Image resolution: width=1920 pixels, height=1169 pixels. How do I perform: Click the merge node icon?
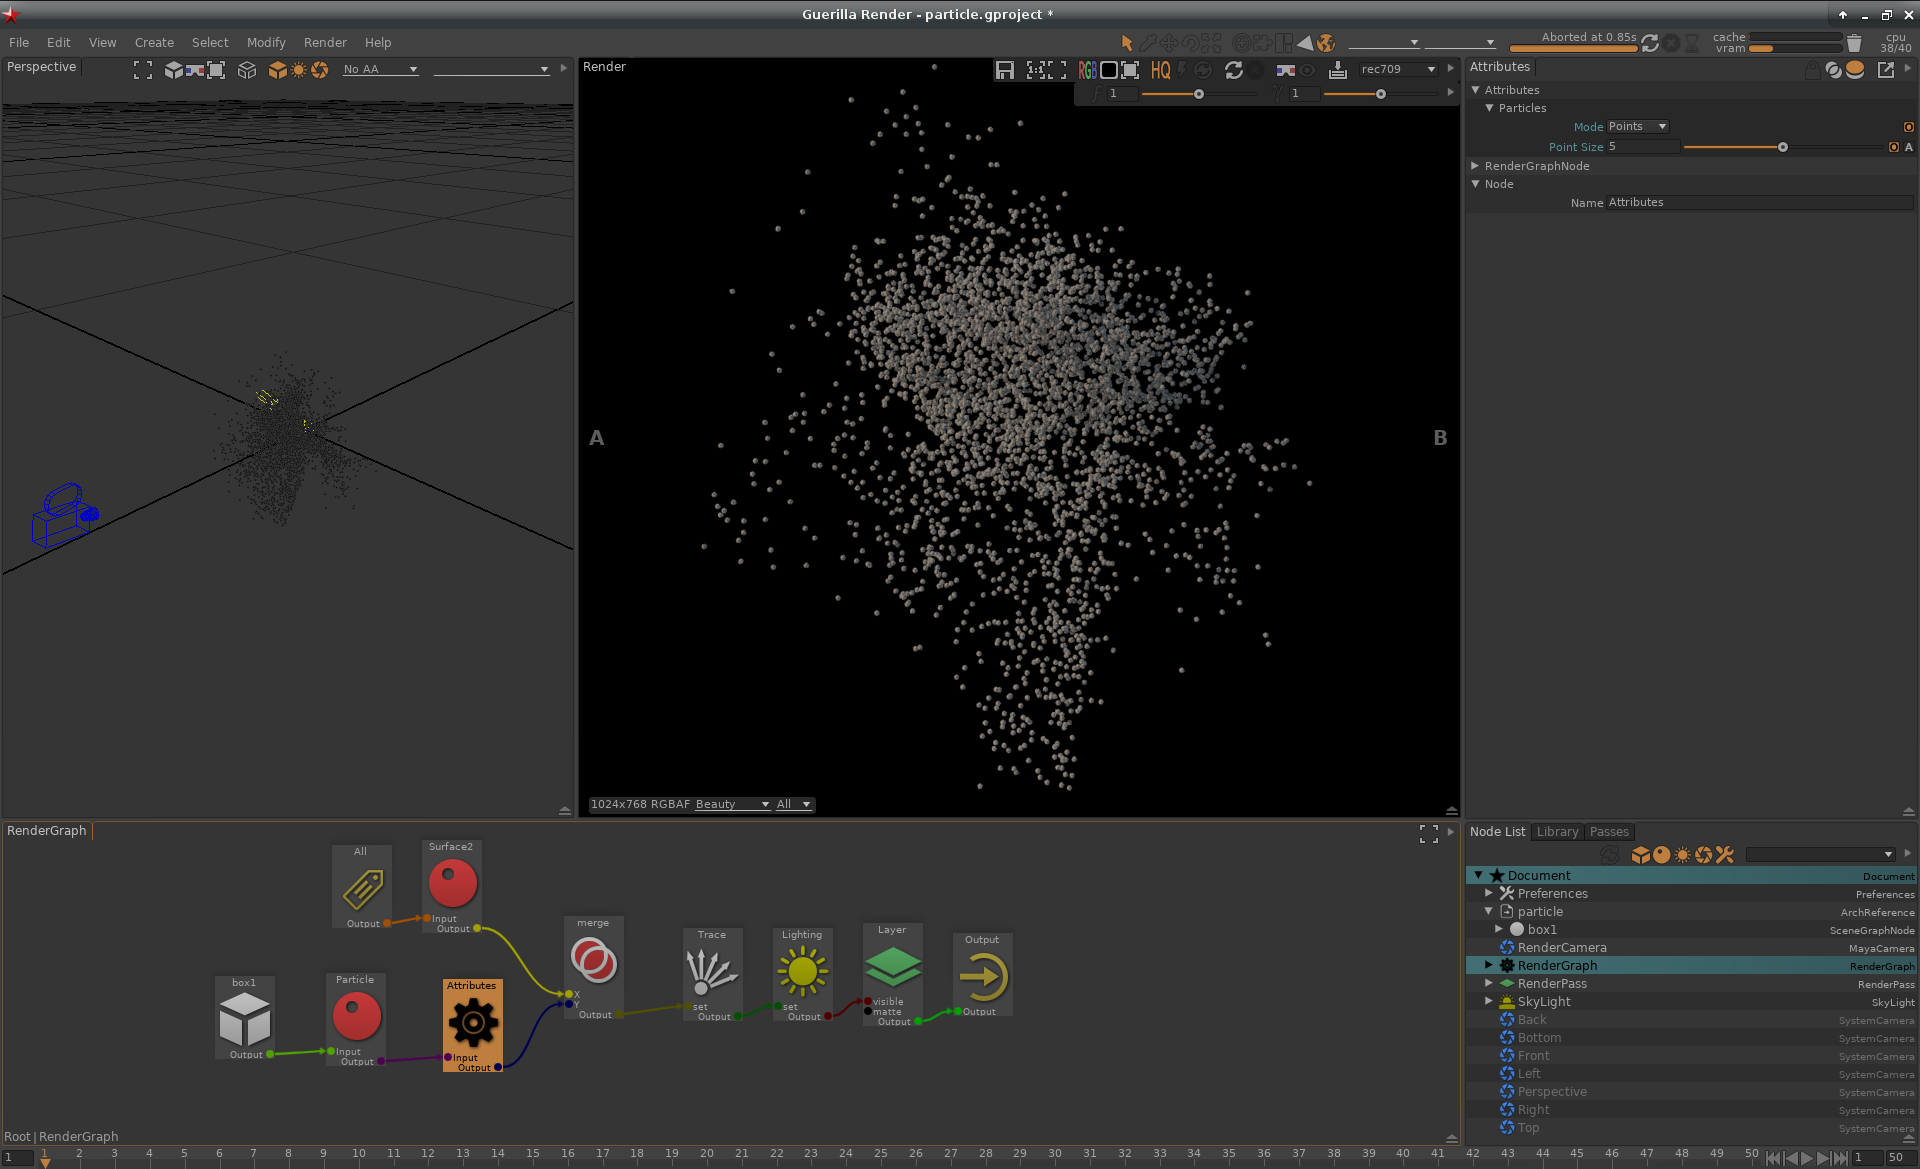coord(593,961)
